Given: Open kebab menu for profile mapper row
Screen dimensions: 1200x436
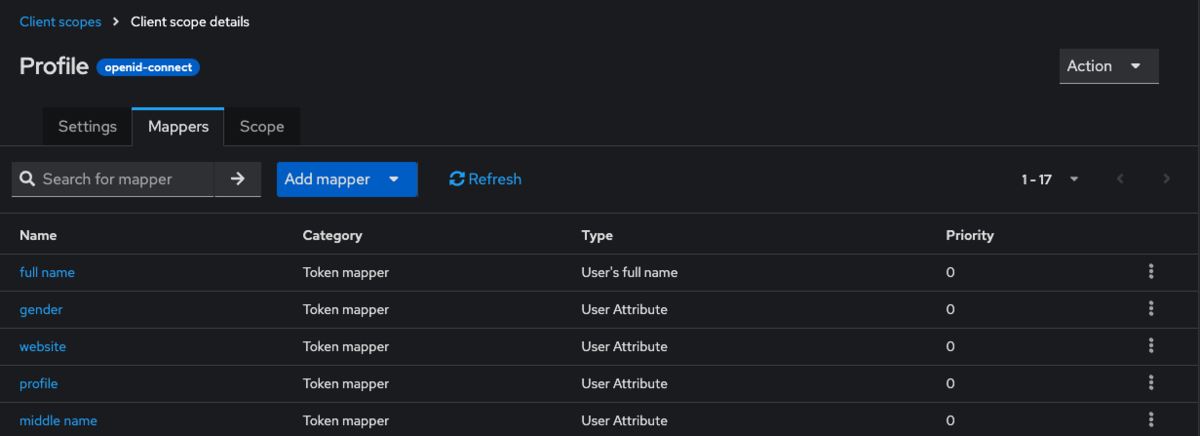Looking at the screenshot, I should 1151,383.
